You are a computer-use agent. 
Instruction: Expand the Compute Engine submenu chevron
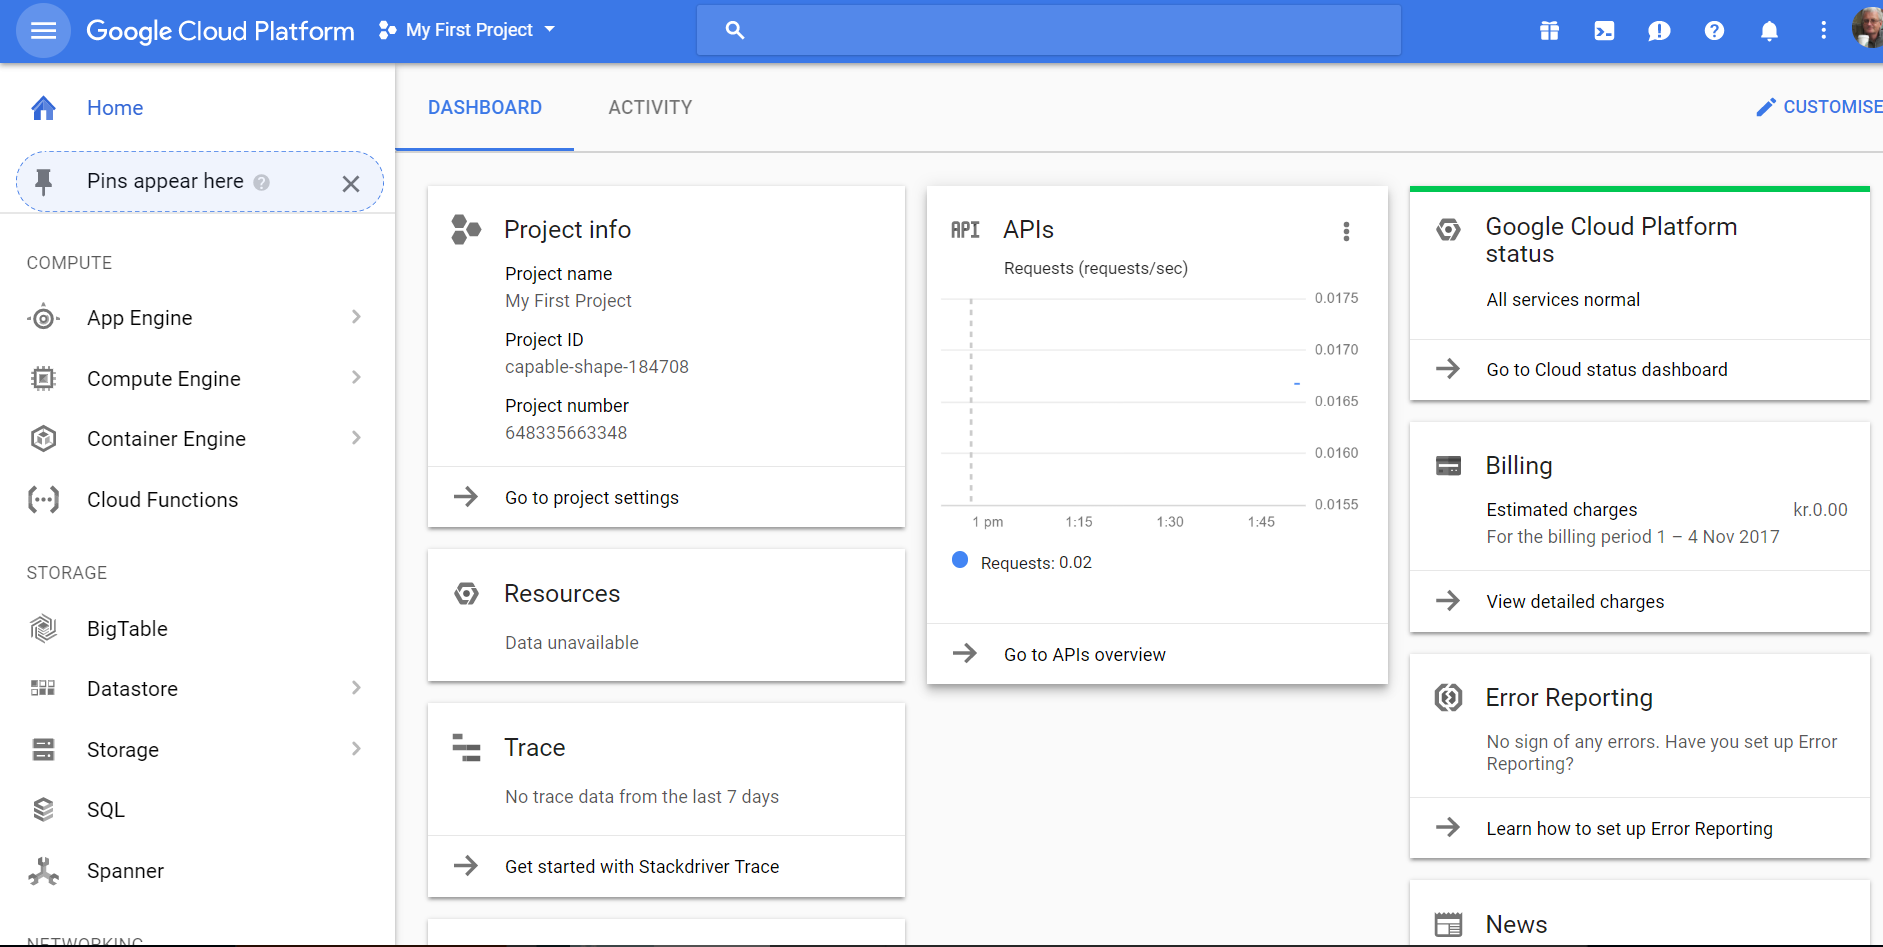point(356,377)
